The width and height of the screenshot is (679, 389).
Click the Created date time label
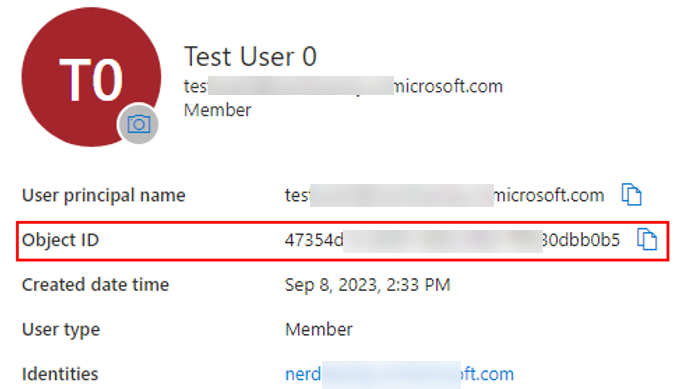pyautogui.click(x=95, y=285)
